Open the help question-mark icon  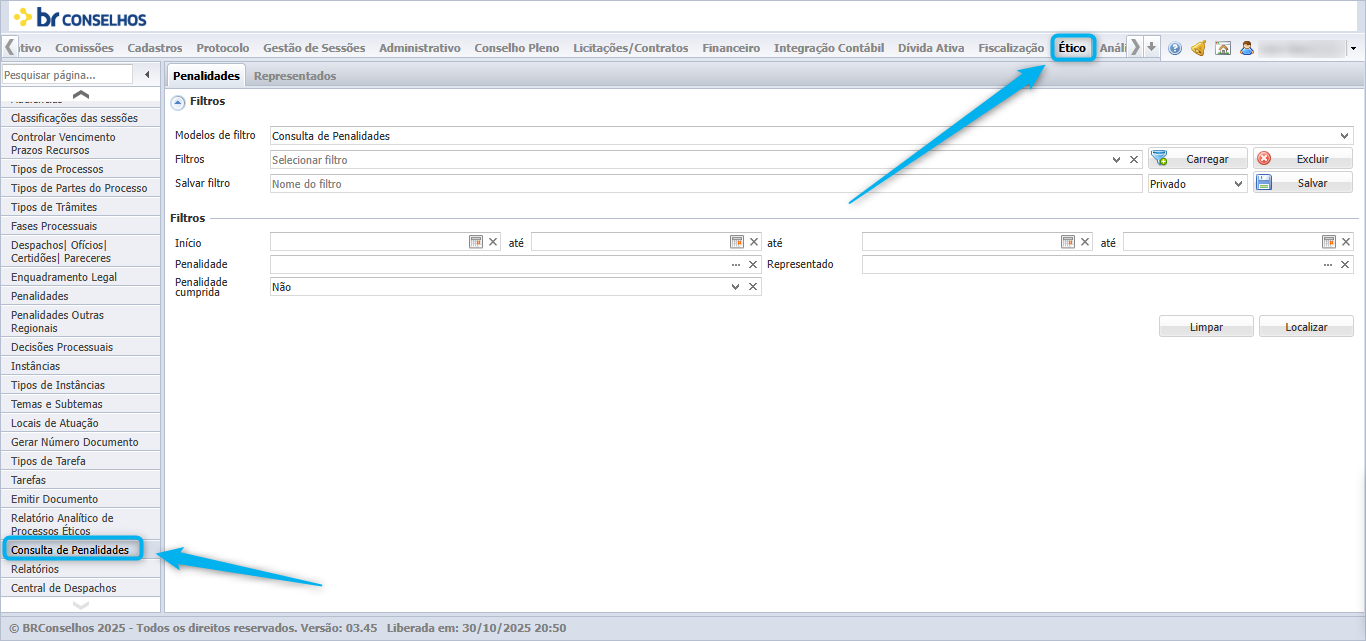[1175, 48]
